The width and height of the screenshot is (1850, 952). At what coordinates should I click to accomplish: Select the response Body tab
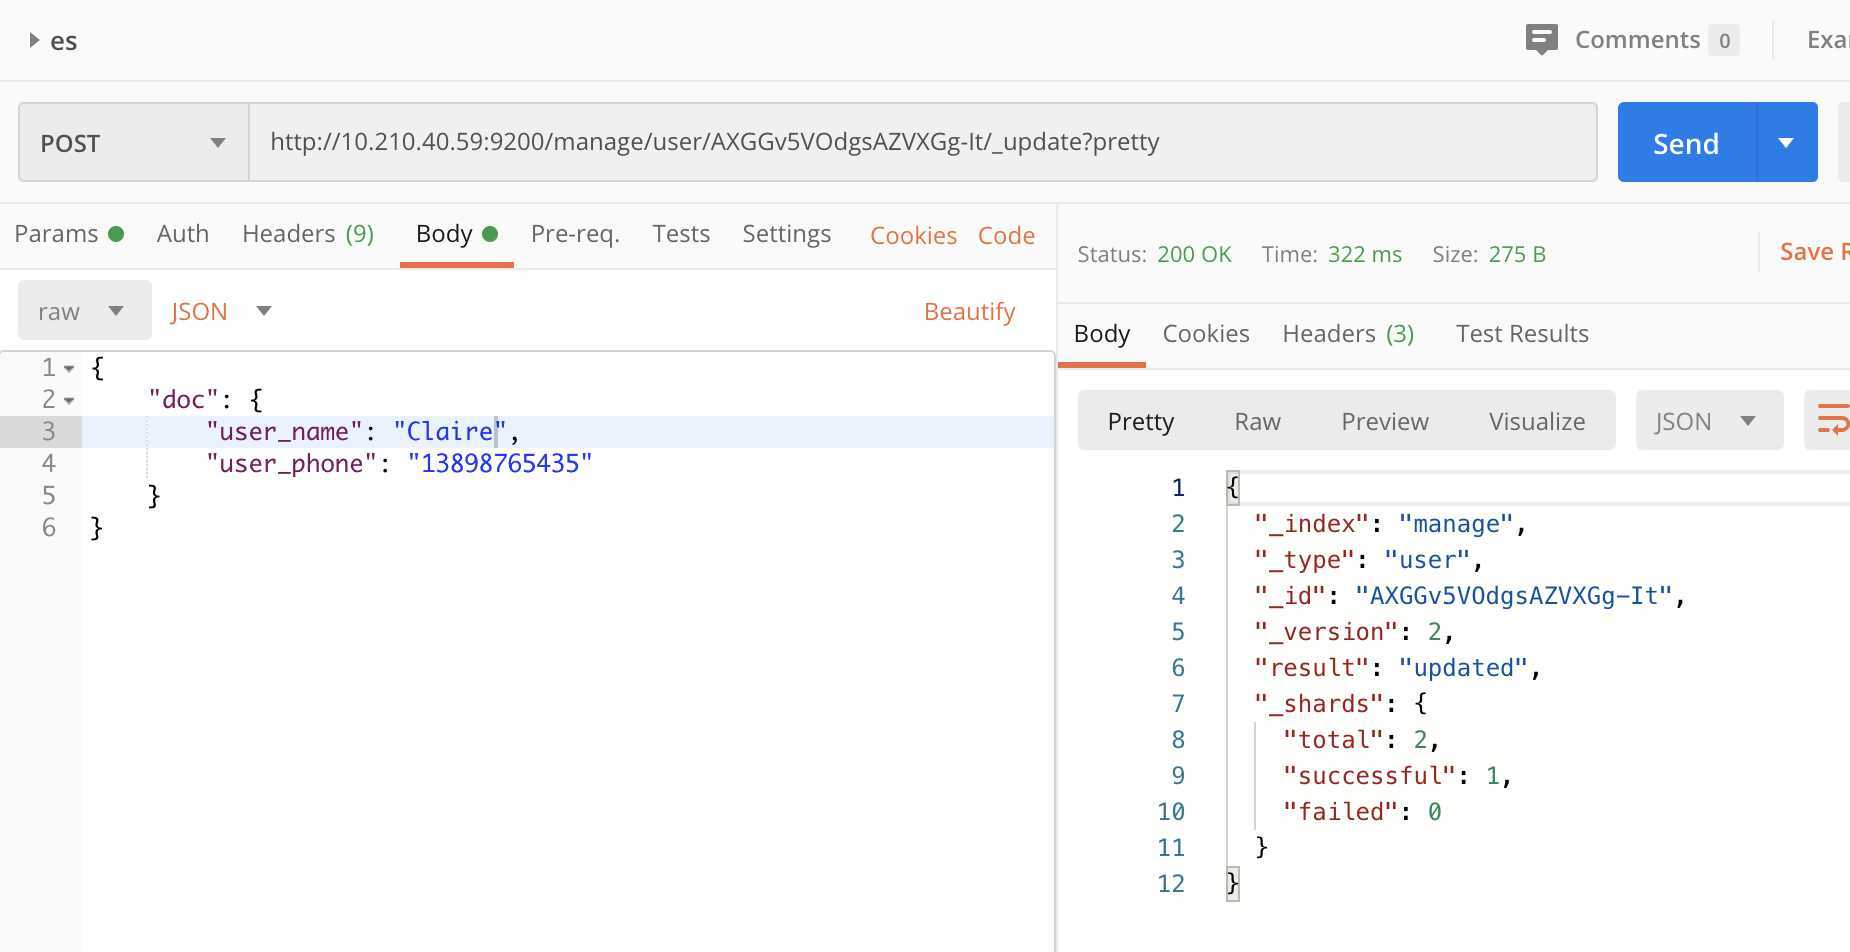pyautogui.click(x=1102, y=334)
